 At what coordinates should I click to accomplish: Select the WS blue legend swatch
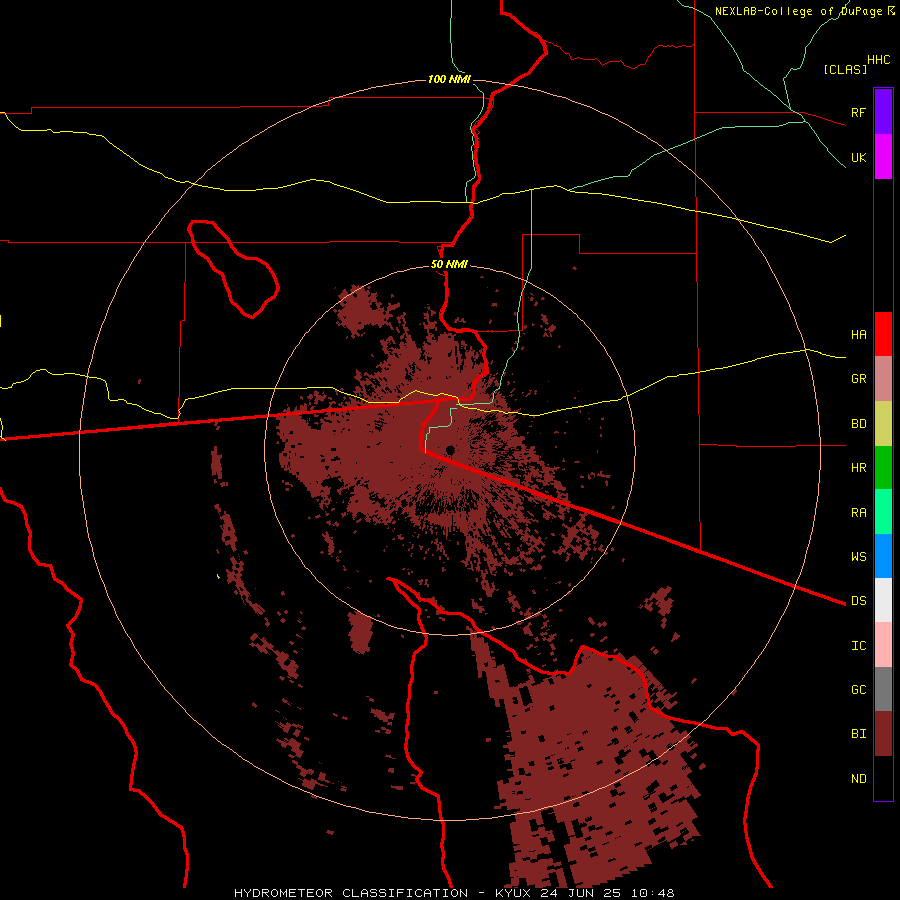click(x=883, y=556)
